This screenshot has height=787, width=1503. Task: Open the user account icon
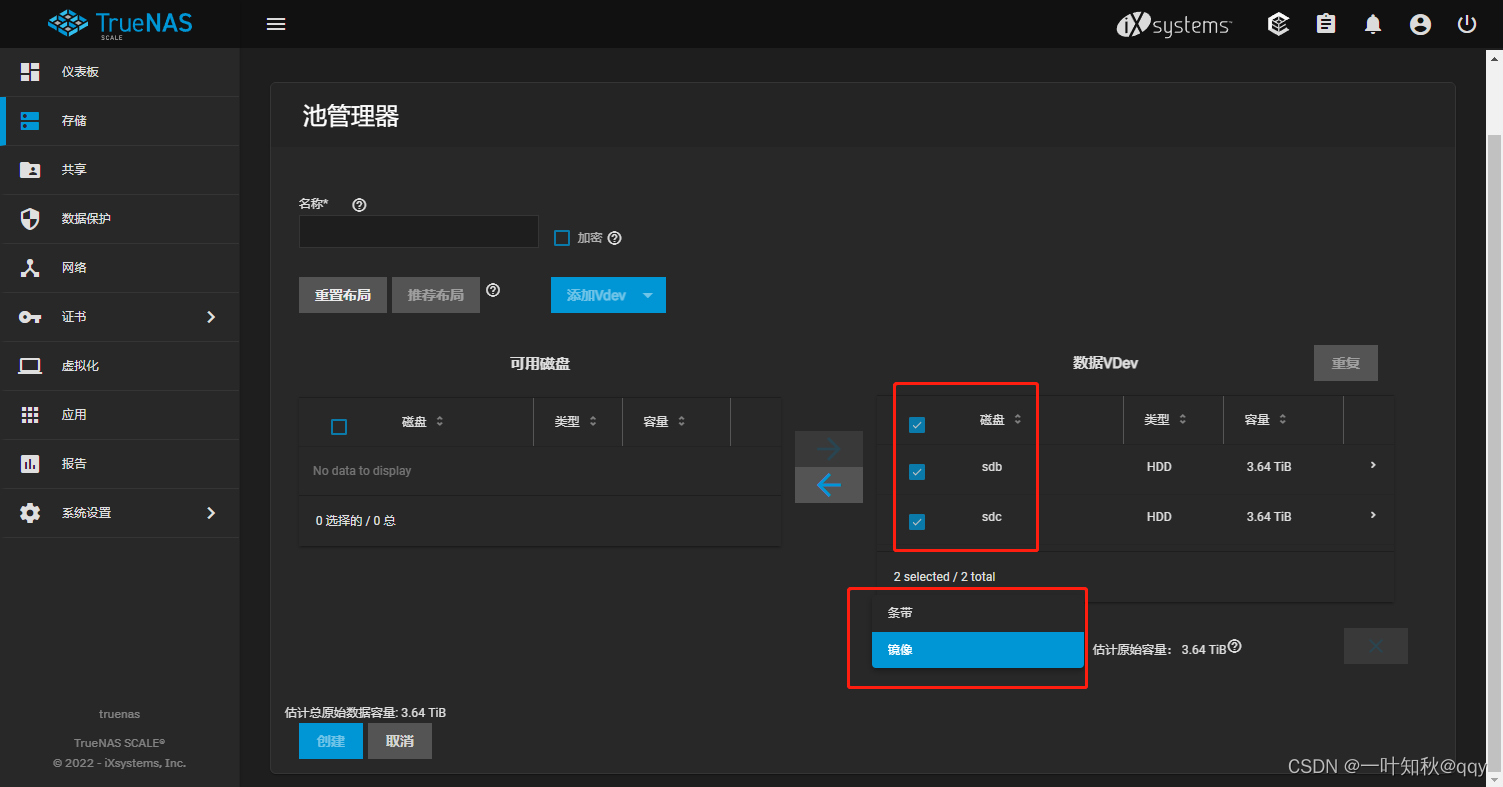click(x=1420, y=24)
